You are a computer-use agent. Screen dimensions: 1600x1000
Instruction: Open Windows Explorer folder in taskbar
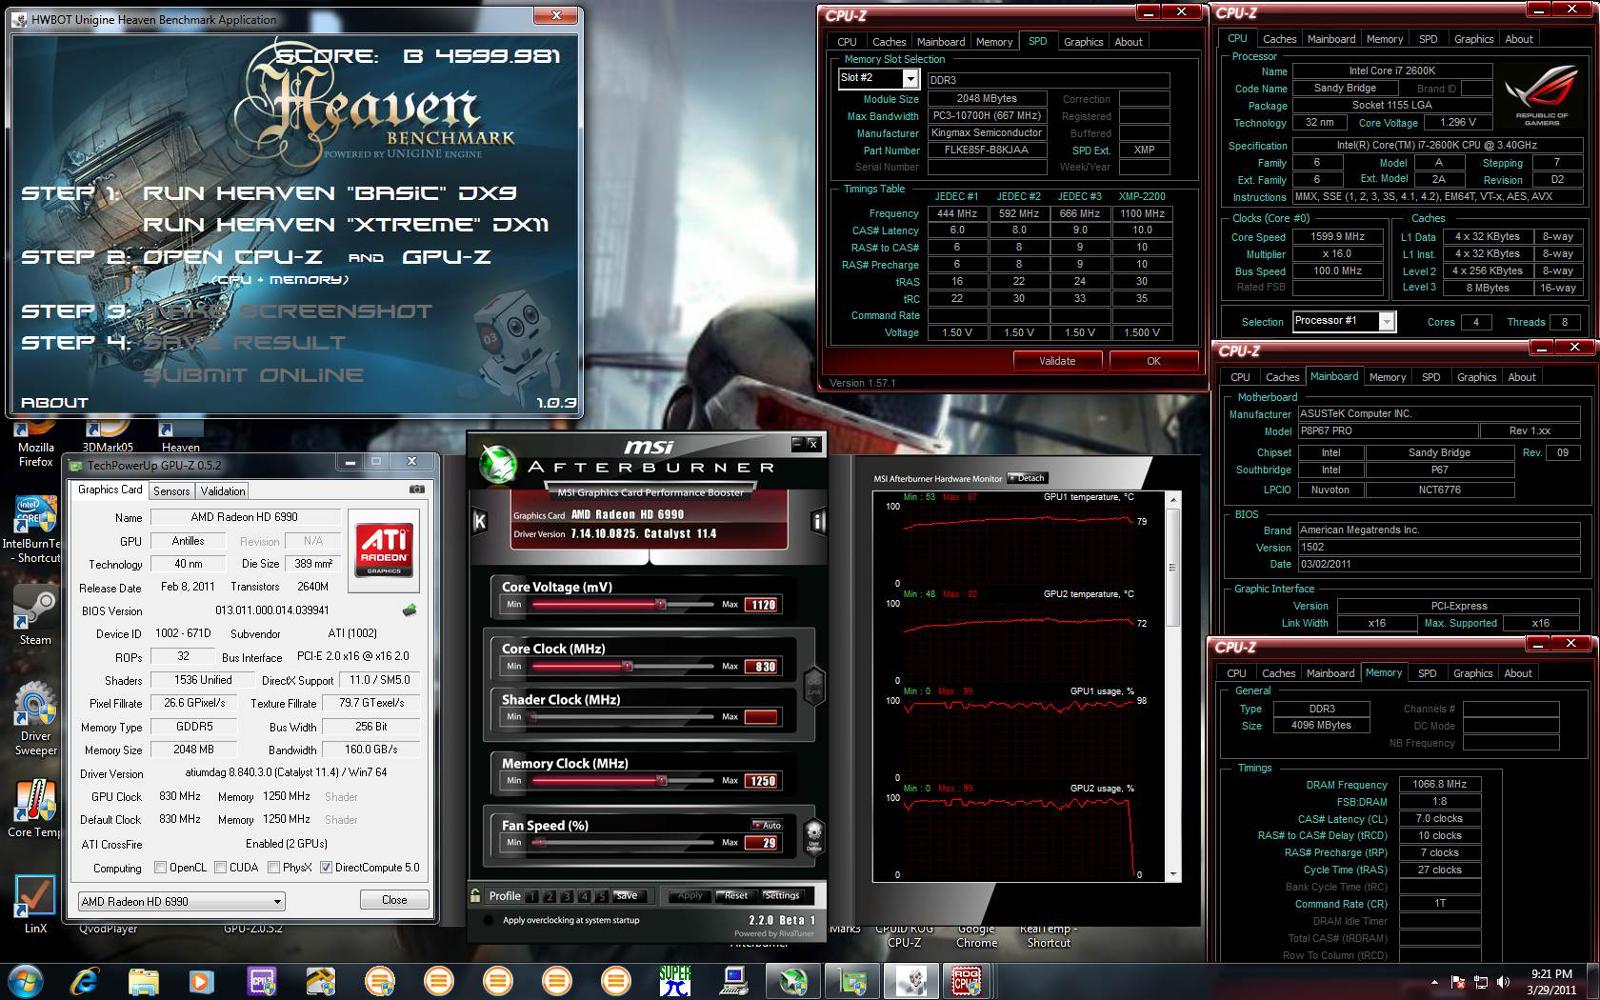[143, 981]
